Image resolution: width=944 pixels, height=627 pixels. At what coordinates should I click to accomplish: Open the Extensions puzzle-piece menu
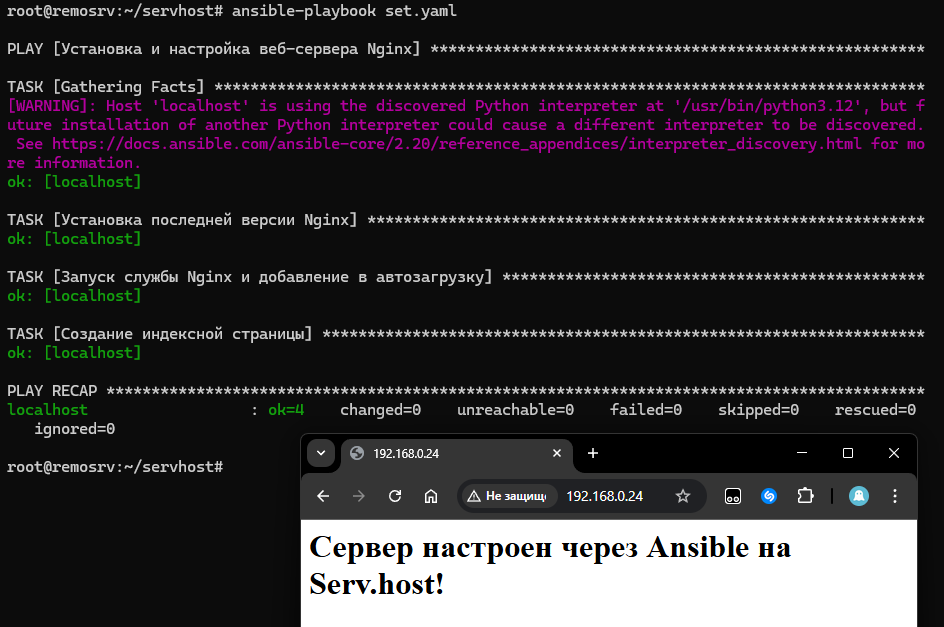point(805,496)
